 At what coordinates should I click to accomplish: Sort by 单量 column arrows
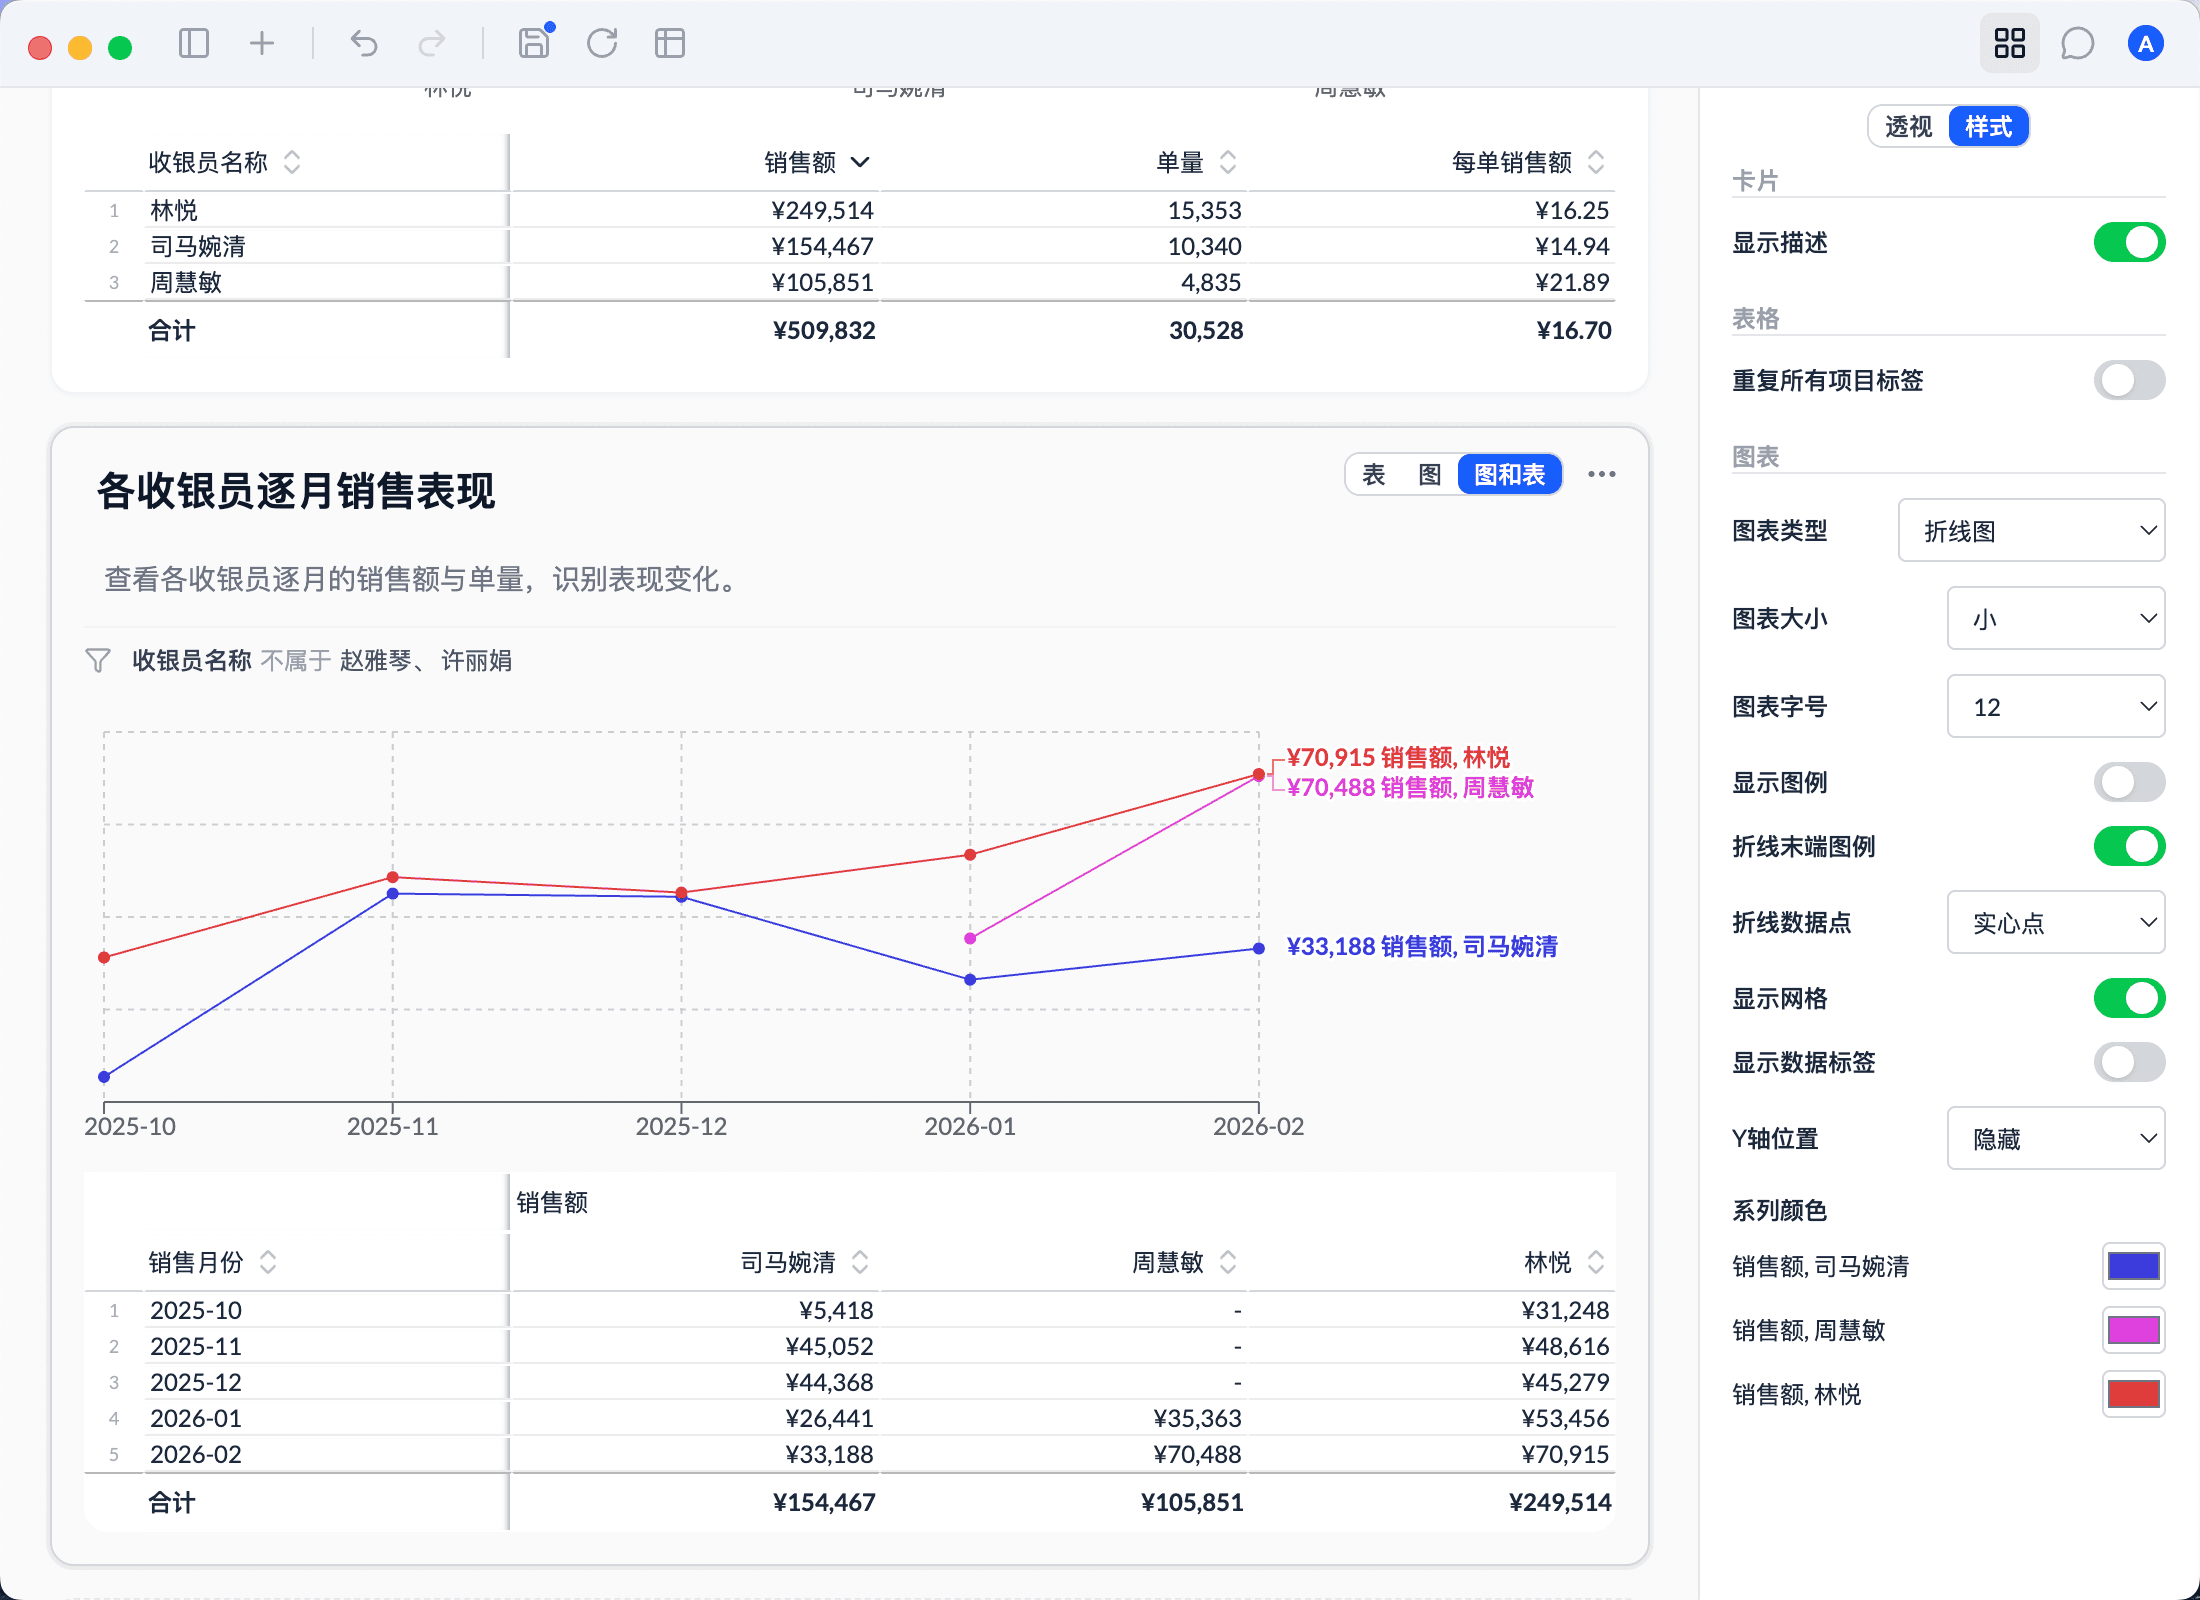(x=1228, y=162)
